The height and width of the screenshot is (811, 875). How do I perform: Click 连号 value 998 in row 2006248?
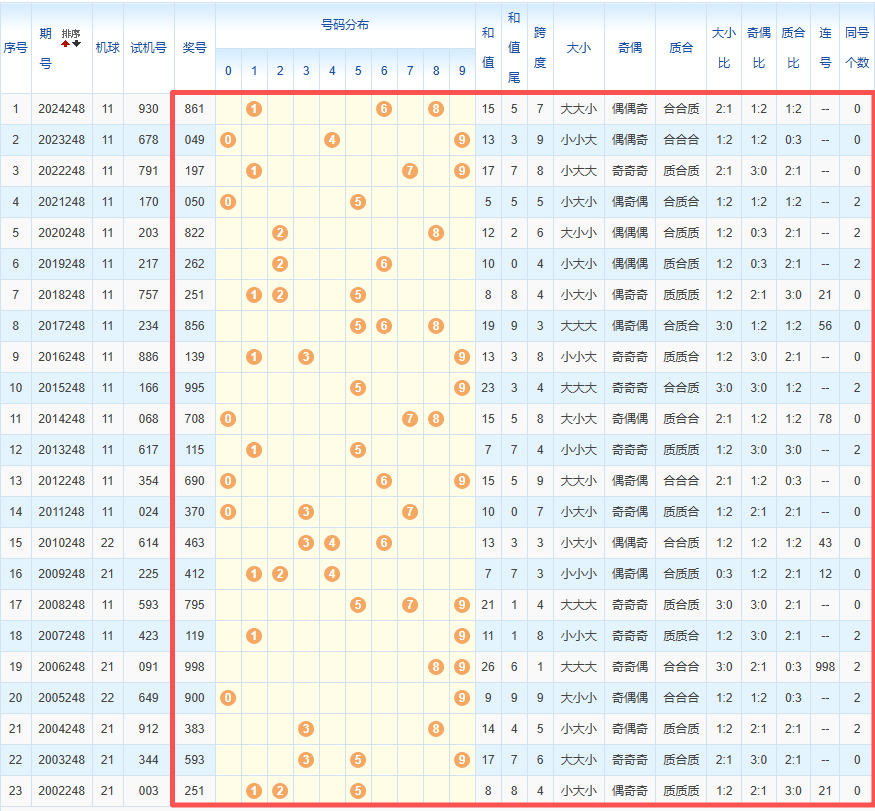point(825,666)
